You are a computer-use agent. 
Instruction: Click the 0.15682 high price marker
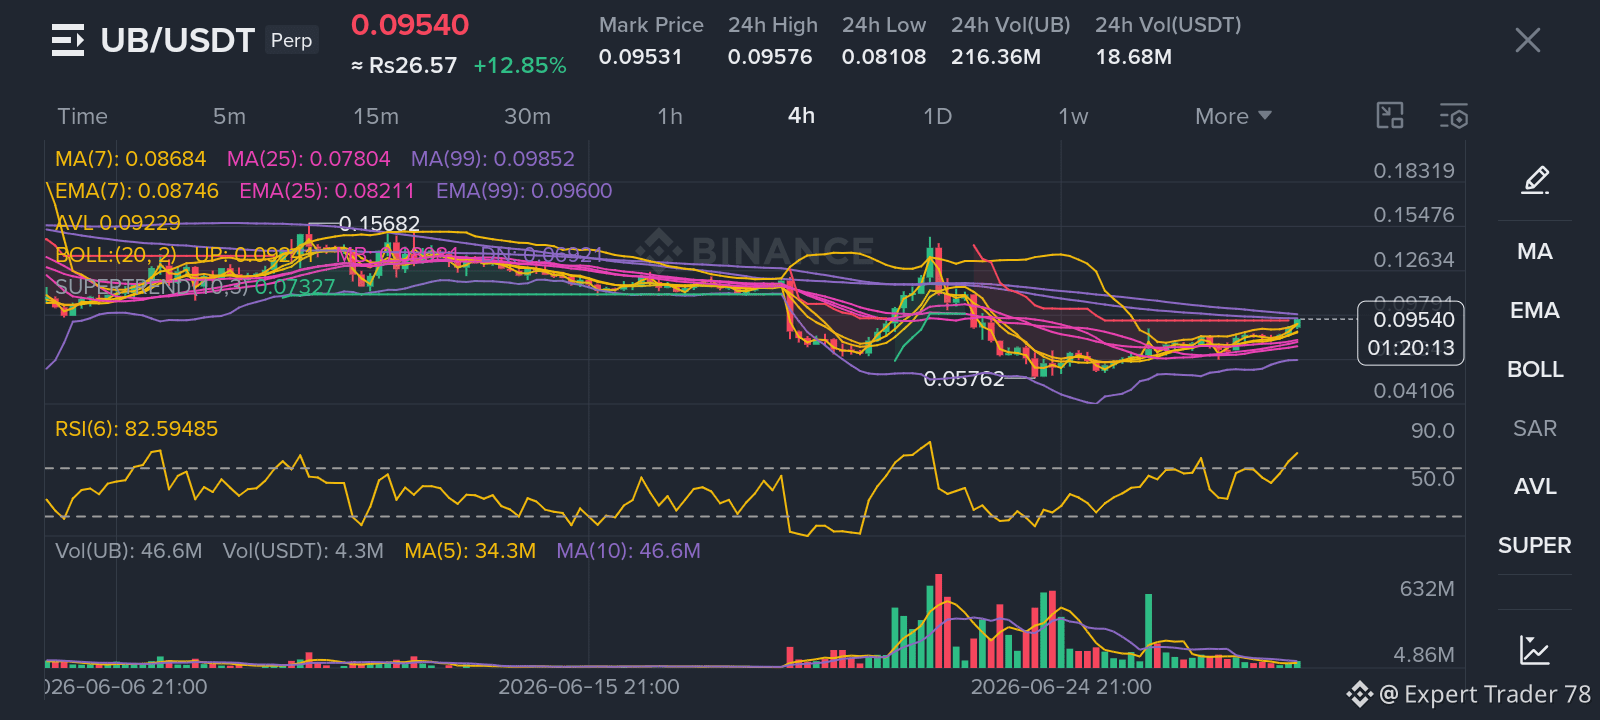click(x=379, y=224)
